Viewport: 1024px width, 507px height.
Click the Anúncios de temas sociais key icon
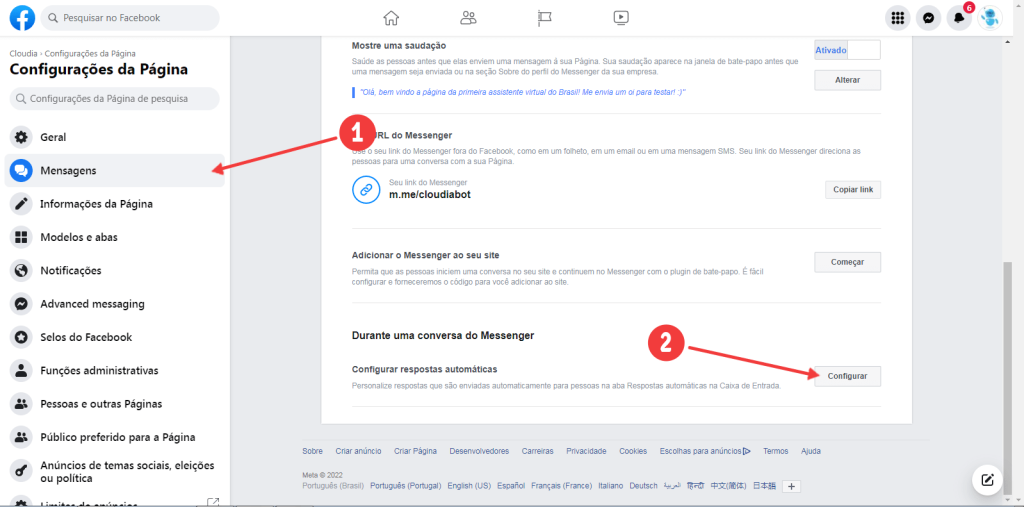[22, 472]
